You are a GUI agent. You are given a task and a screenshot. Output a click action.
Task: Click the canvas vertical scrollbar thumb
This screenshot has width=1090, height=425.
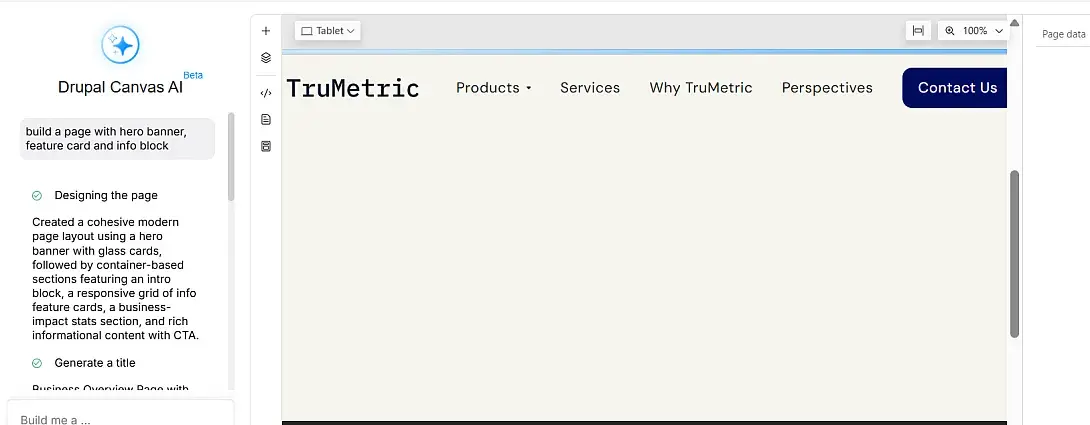tap(1014, 254)
